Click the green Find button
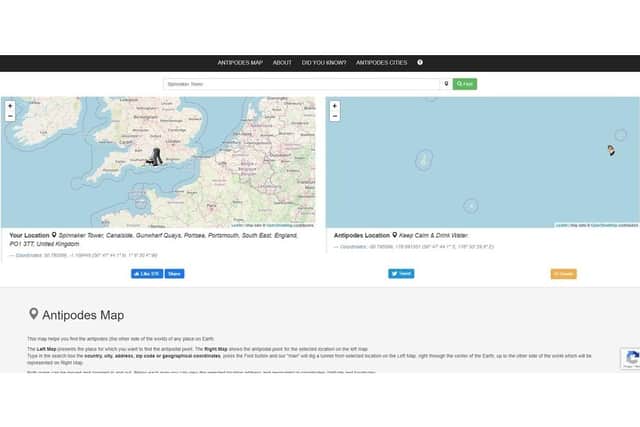The width and height of the screenshot is (640, 427). click(464, 84)
